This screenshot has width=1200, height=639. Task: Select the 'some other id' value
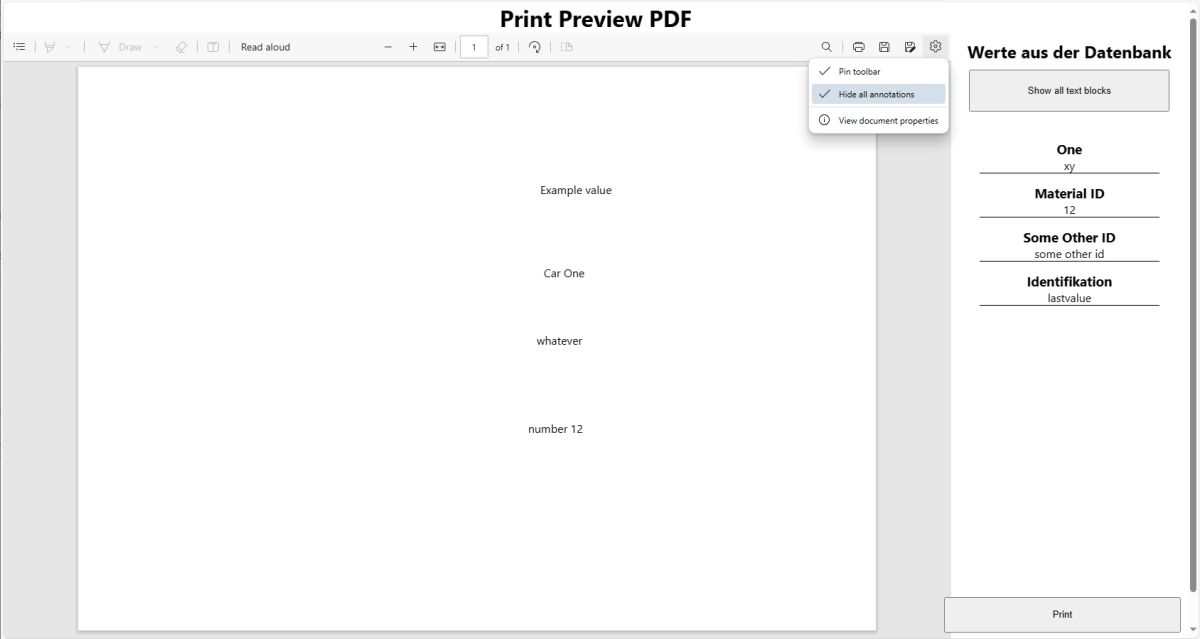1069,254
